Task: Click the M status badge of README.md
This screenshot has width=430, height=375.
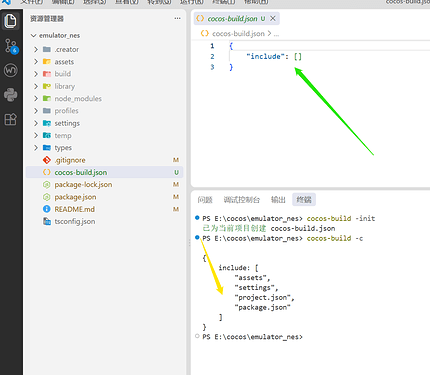Action: pos(176,209)
